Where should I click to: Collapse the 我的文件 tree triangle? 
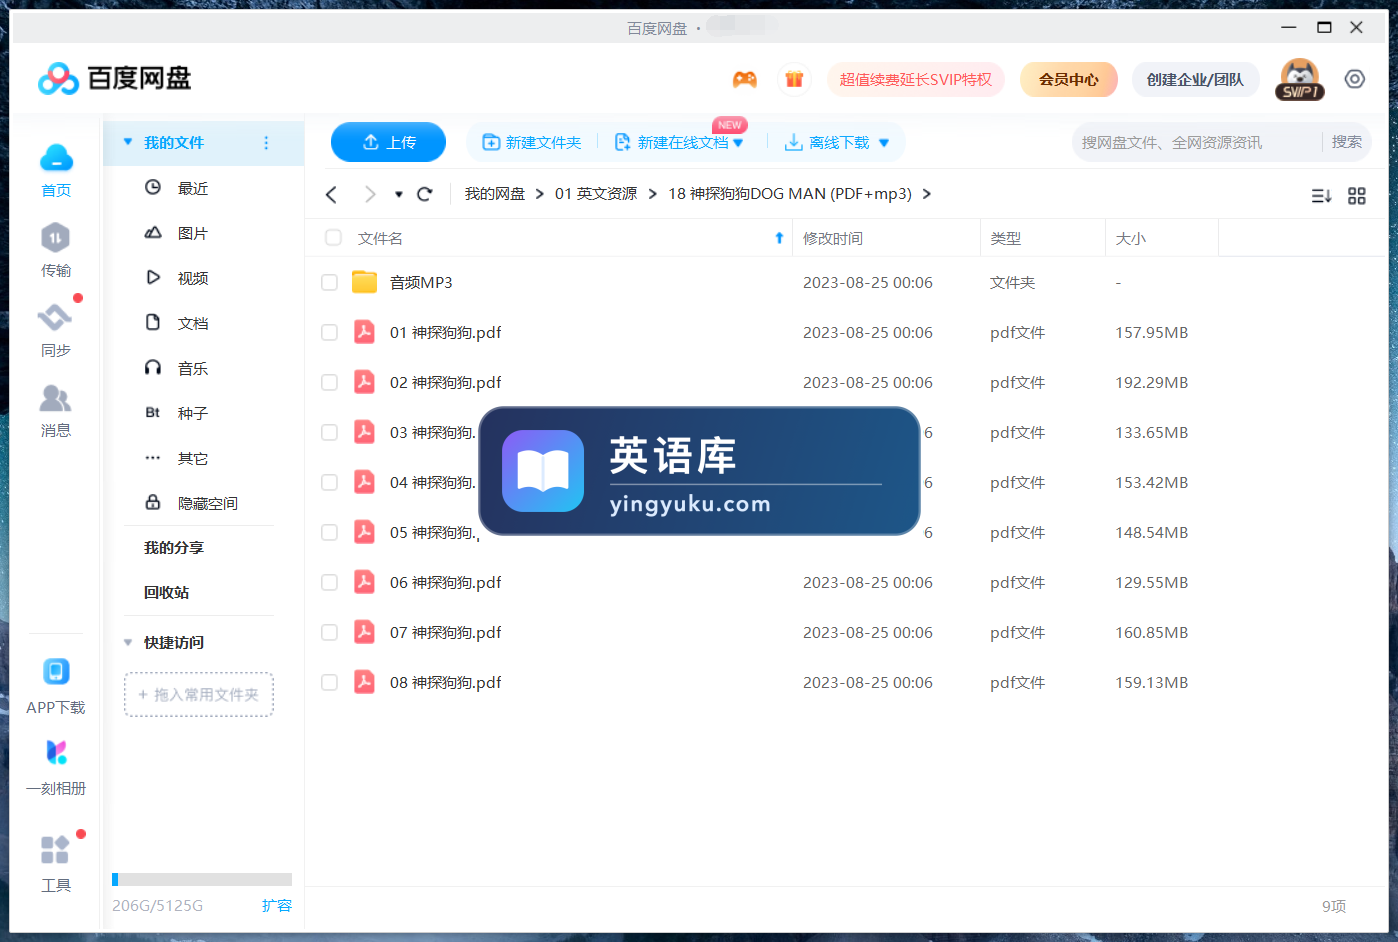[x=128, y=142]
